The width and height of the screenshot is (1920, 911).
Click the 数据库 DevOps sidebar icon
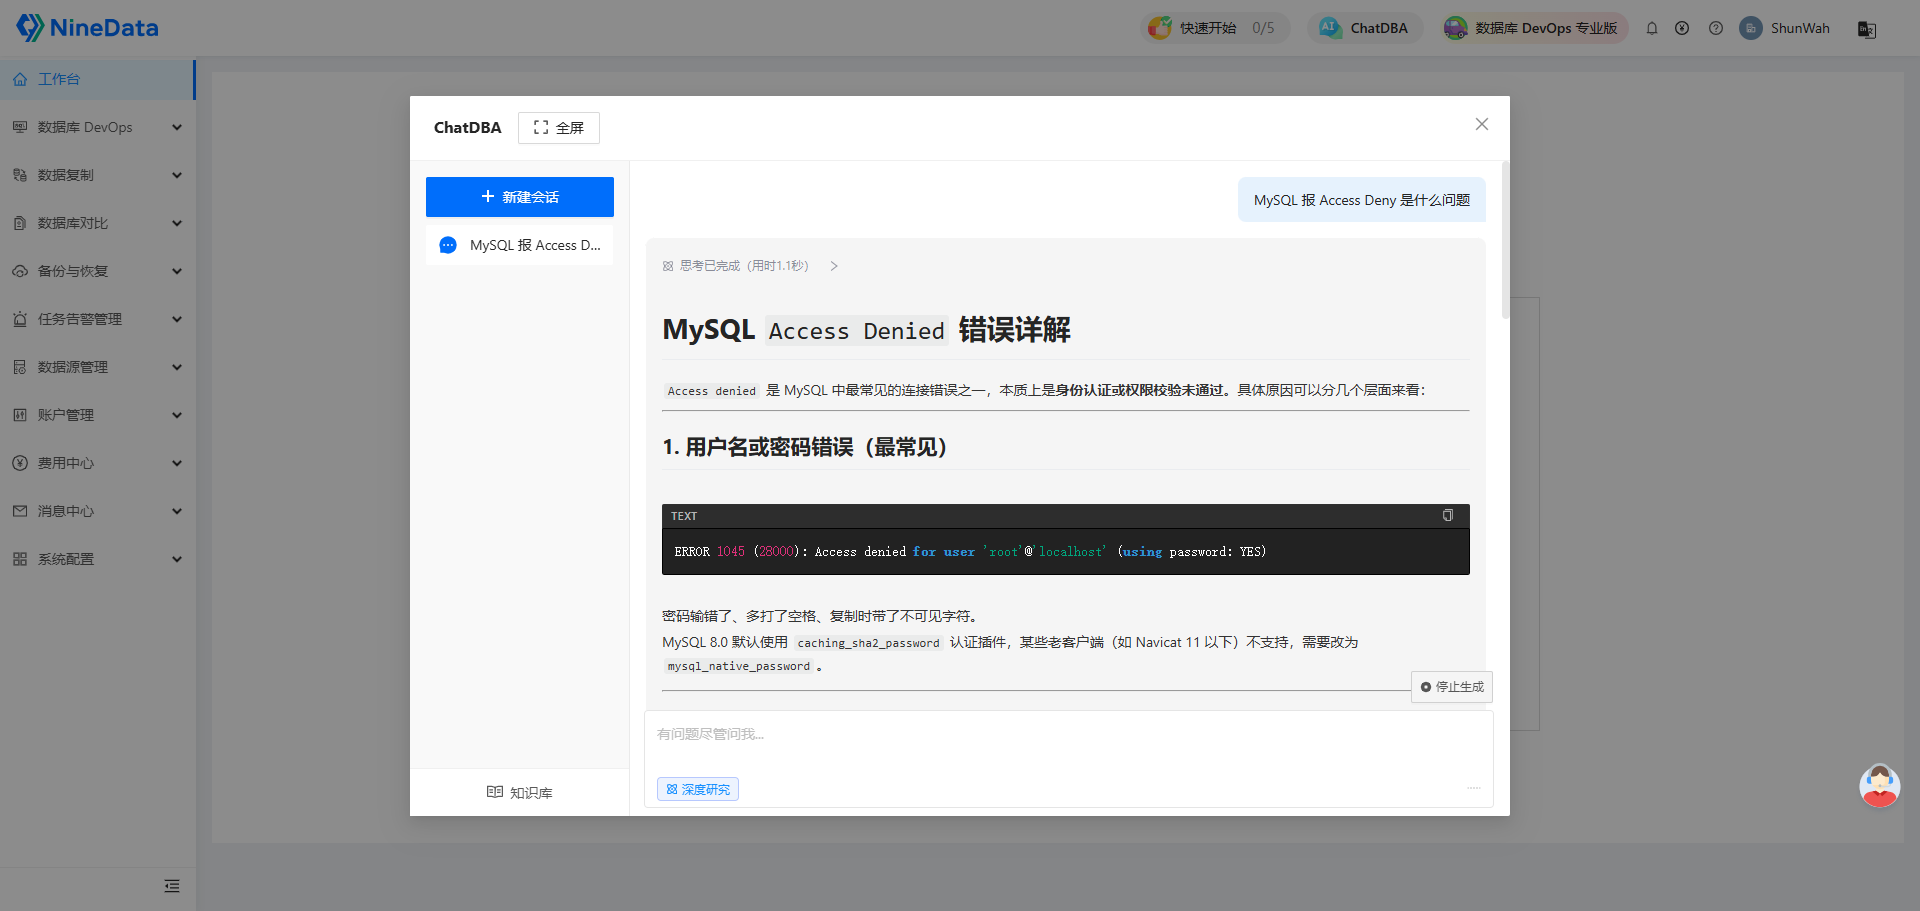(20, 127)
